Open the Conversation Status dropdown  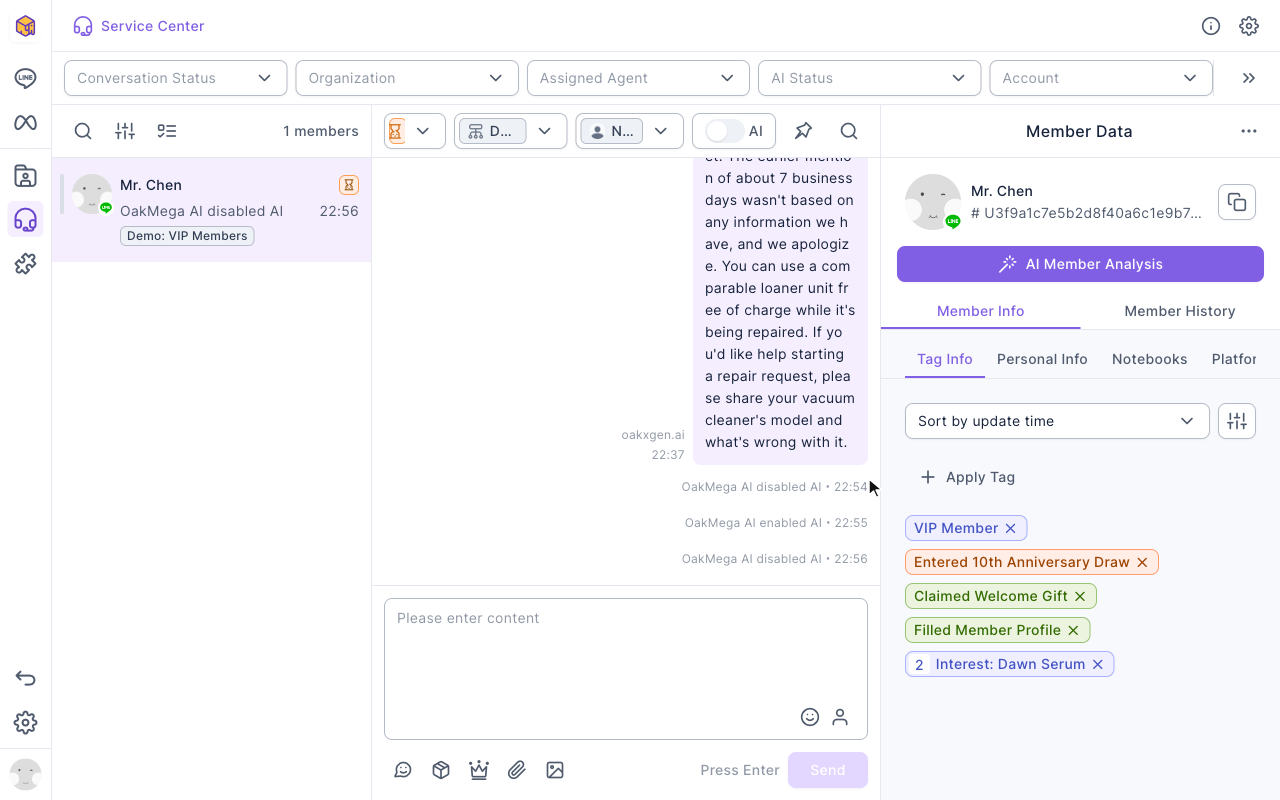click(176, 78)
